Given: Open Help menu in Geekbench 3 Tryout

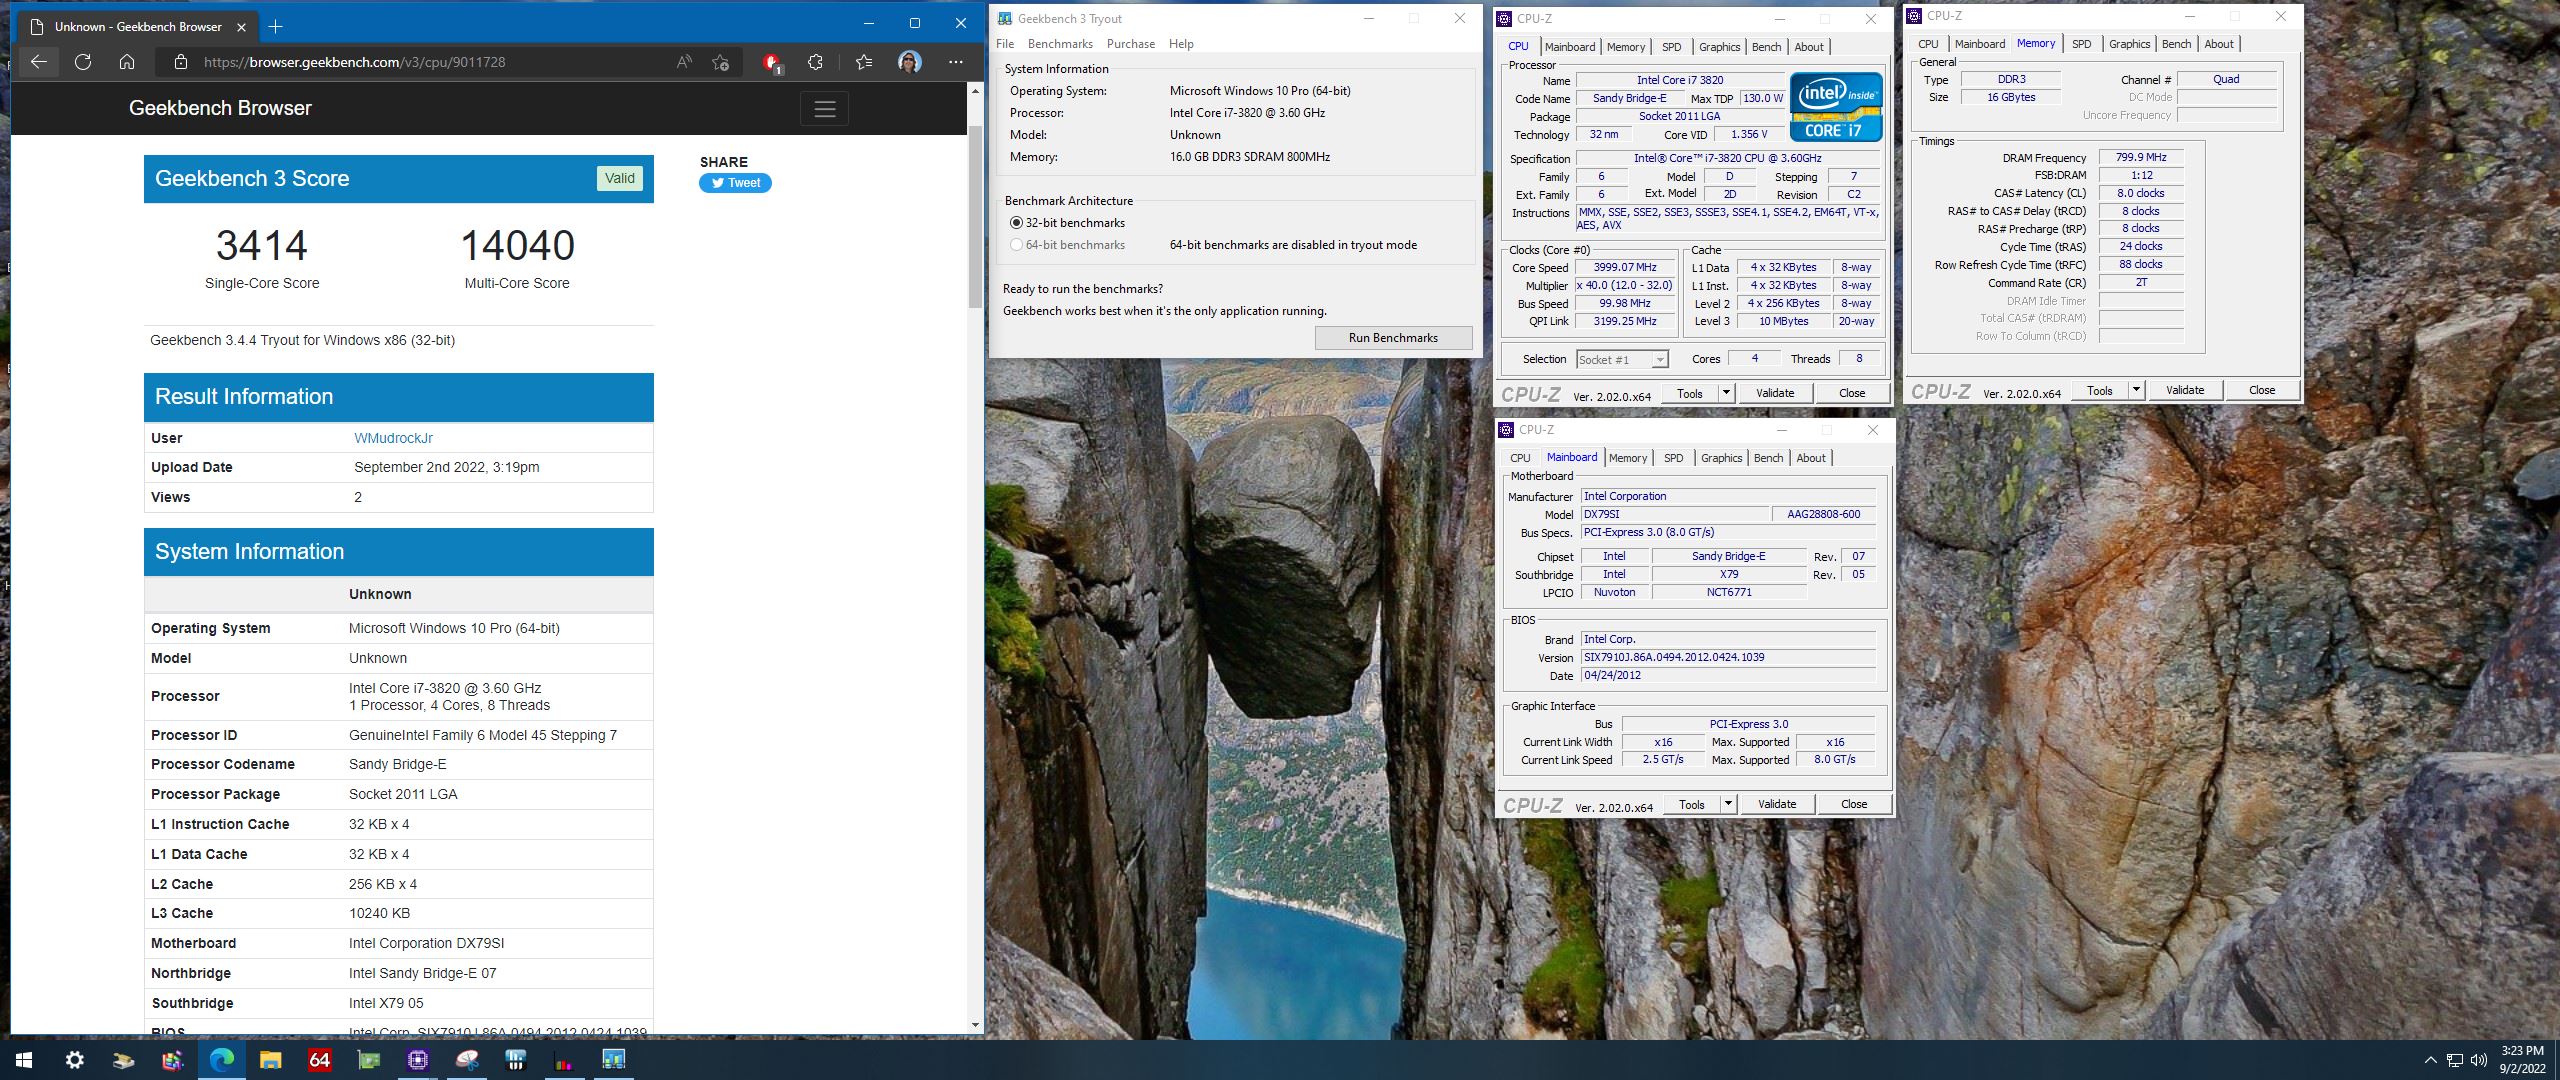Looking at the screenshot, I should click(x=1181, y=44).
